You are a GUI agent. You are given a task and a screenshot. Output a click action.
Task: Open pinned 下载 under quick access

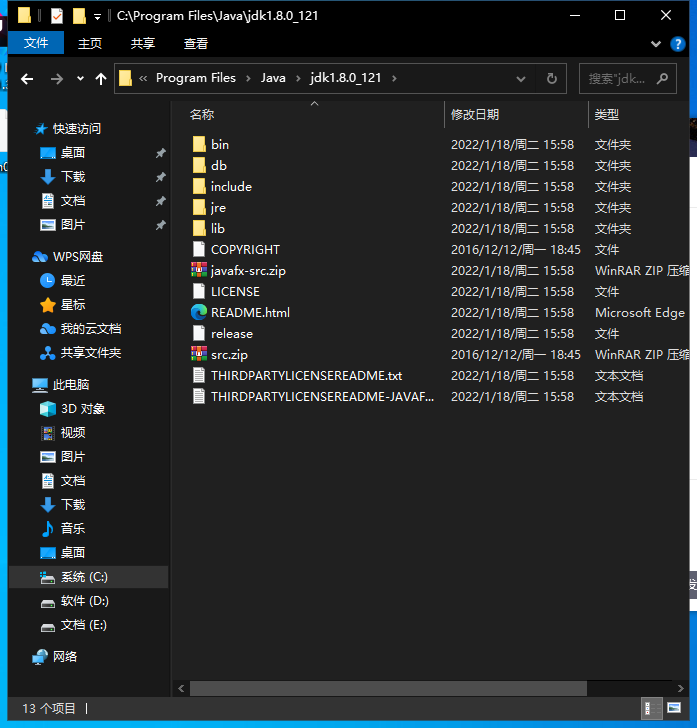pos(73,177)
